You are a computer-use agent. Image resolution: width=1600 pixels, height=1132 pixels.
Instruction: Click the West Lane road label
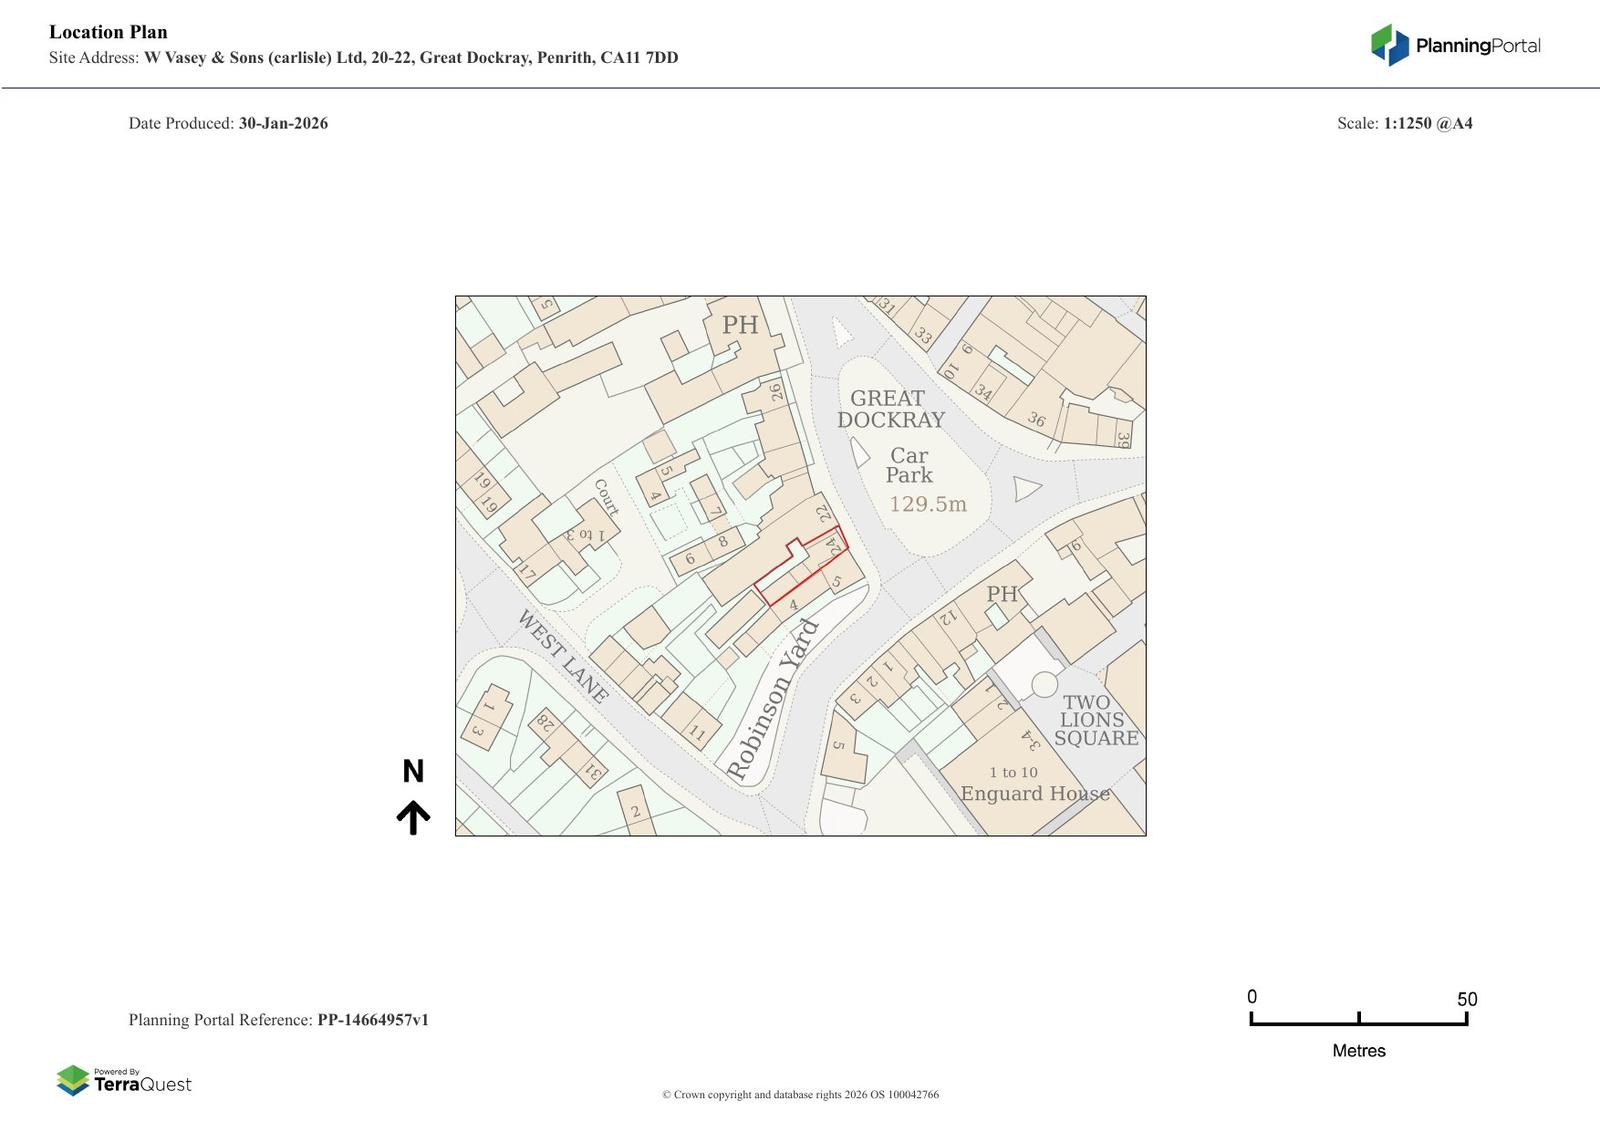562,656
